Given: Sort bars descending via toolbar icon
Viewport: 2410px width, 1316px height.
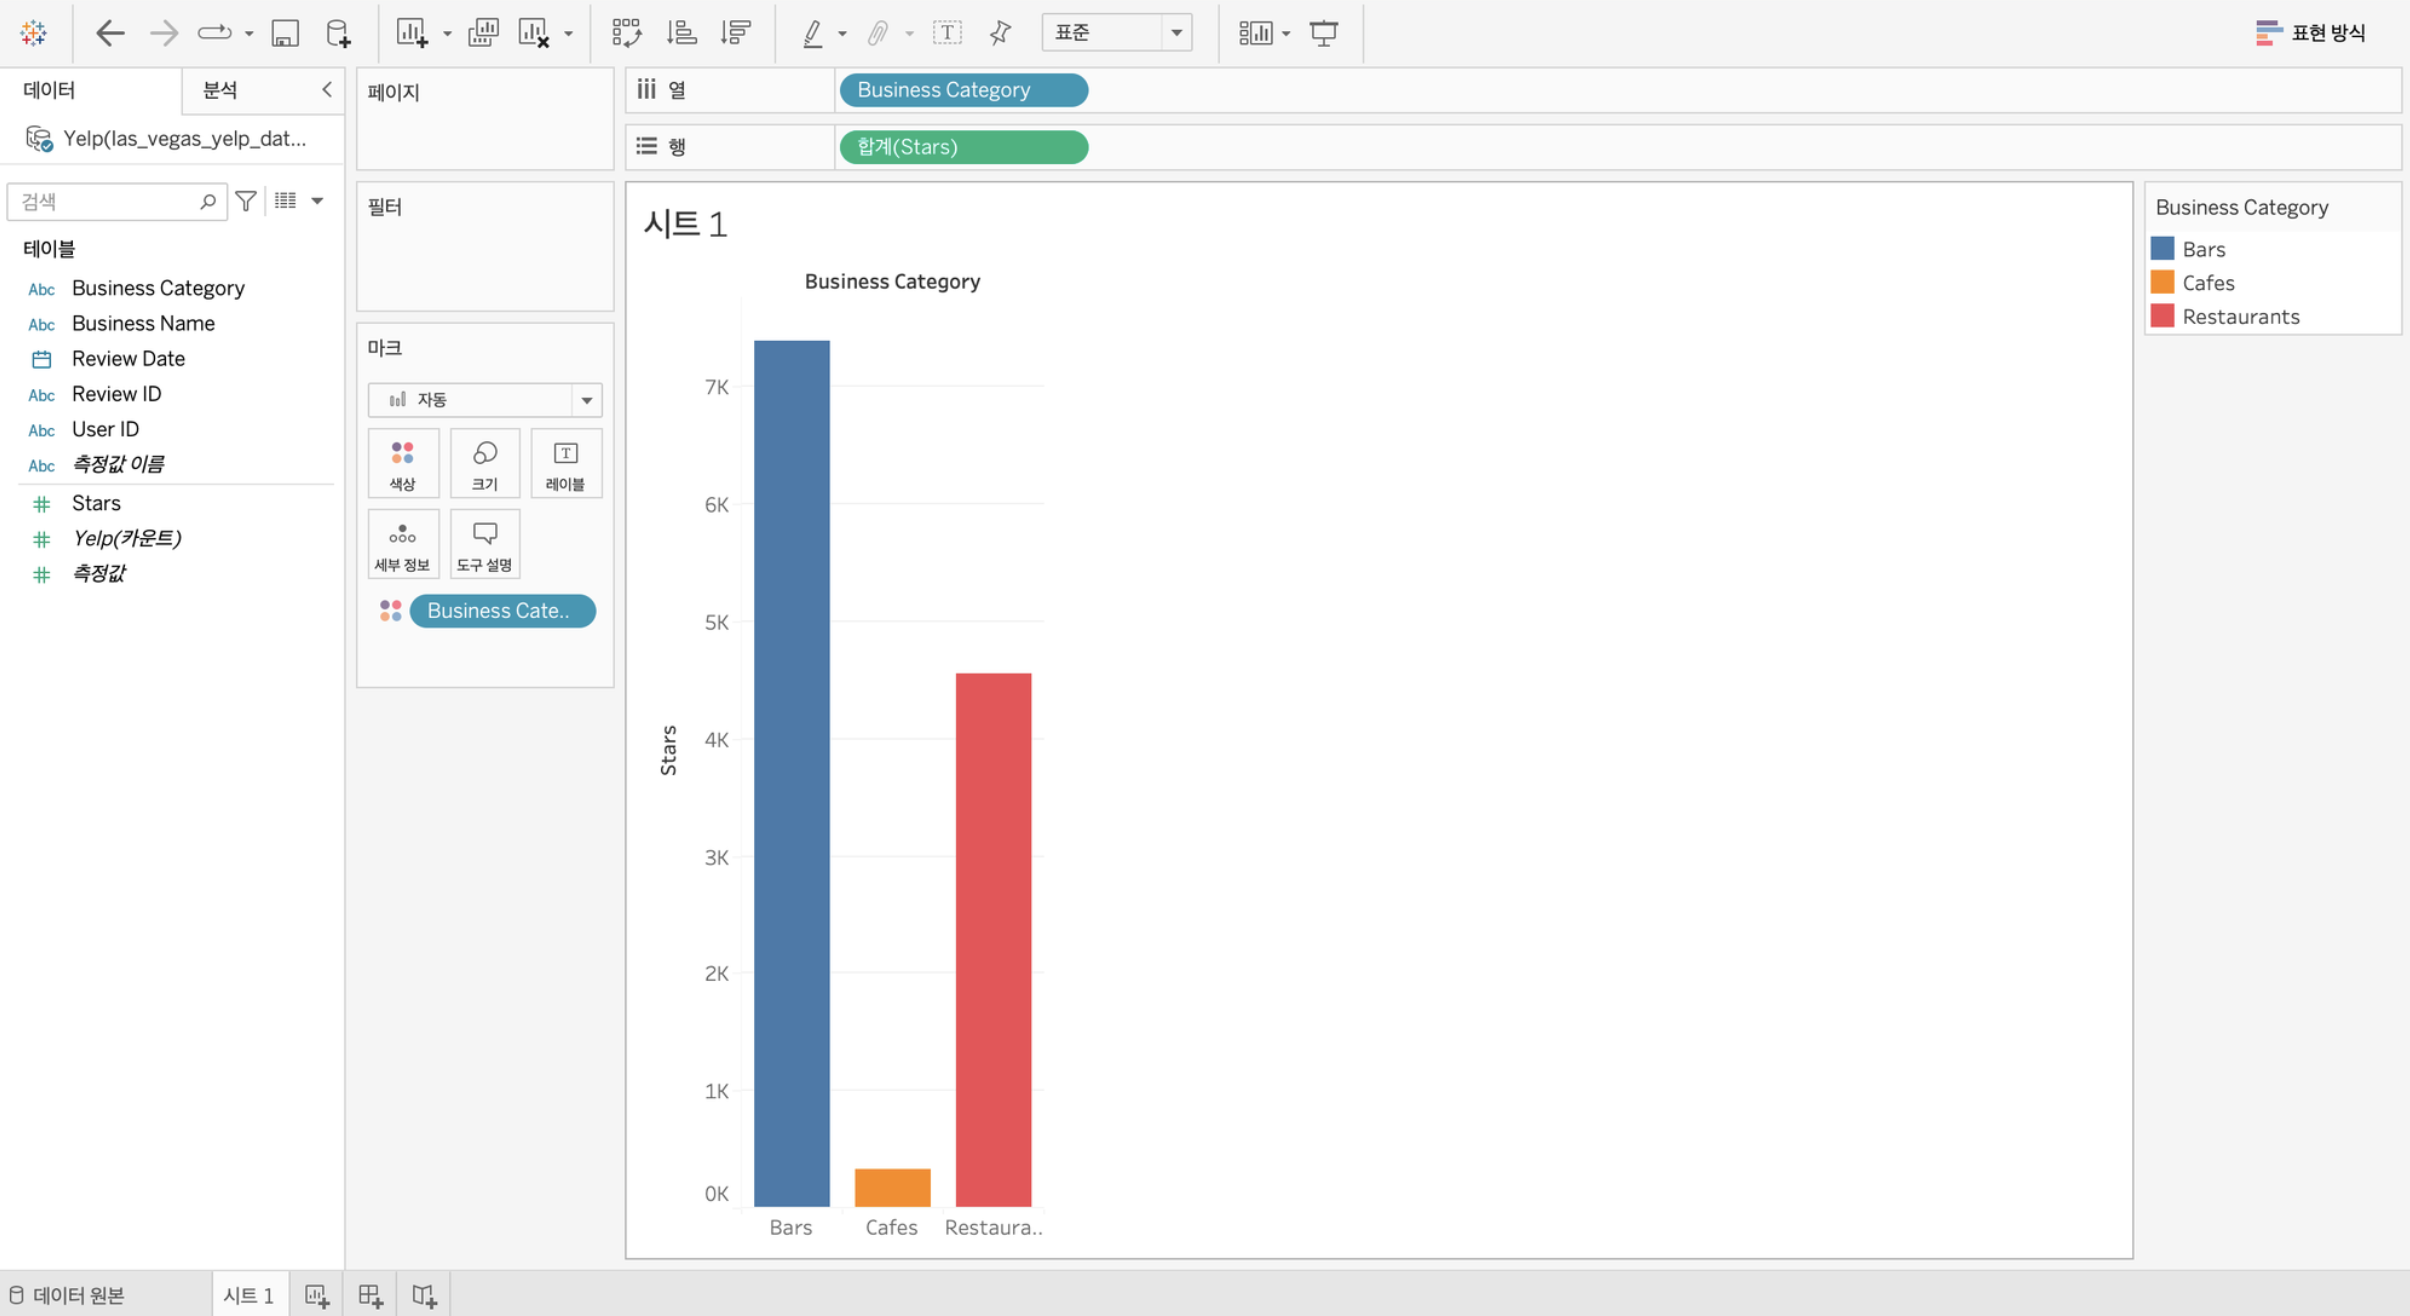Looking at the screenshot, I should 735,33.
